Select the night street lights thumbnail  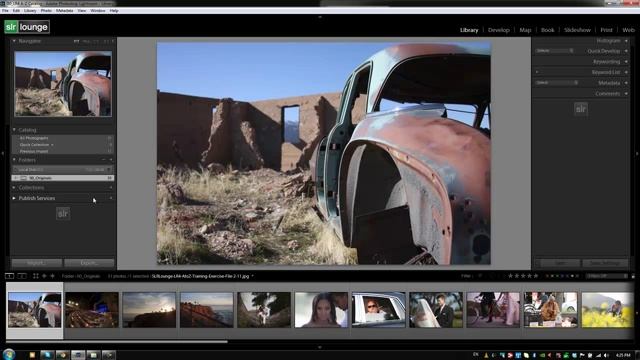[x=92, y=310]
